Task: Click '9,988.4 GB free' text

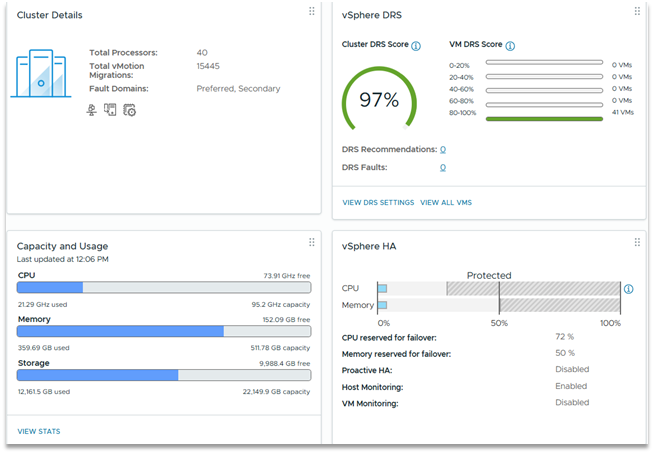Action: point(284,363)
